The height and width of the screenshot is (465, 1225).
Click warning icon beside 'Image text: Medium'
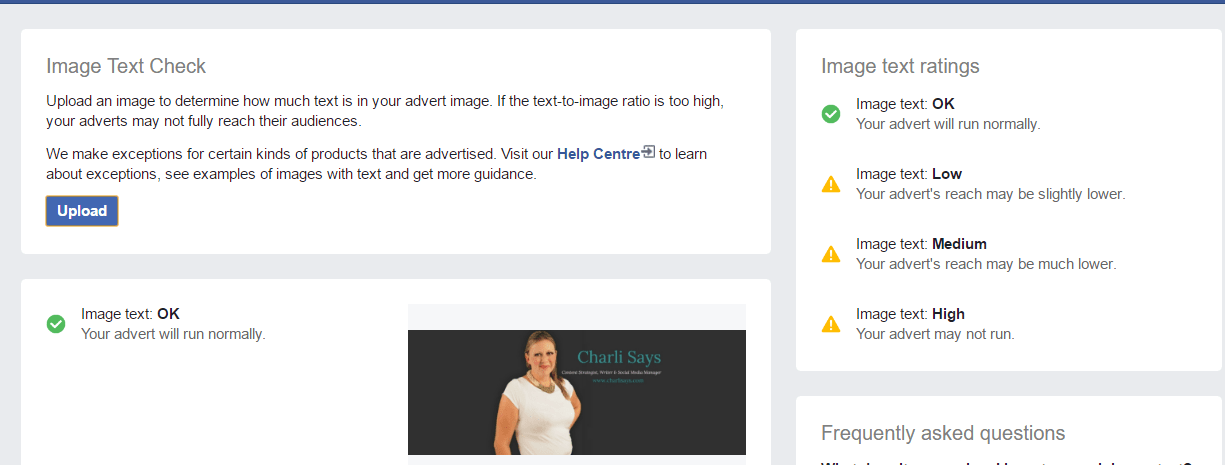tap(831, 254)
